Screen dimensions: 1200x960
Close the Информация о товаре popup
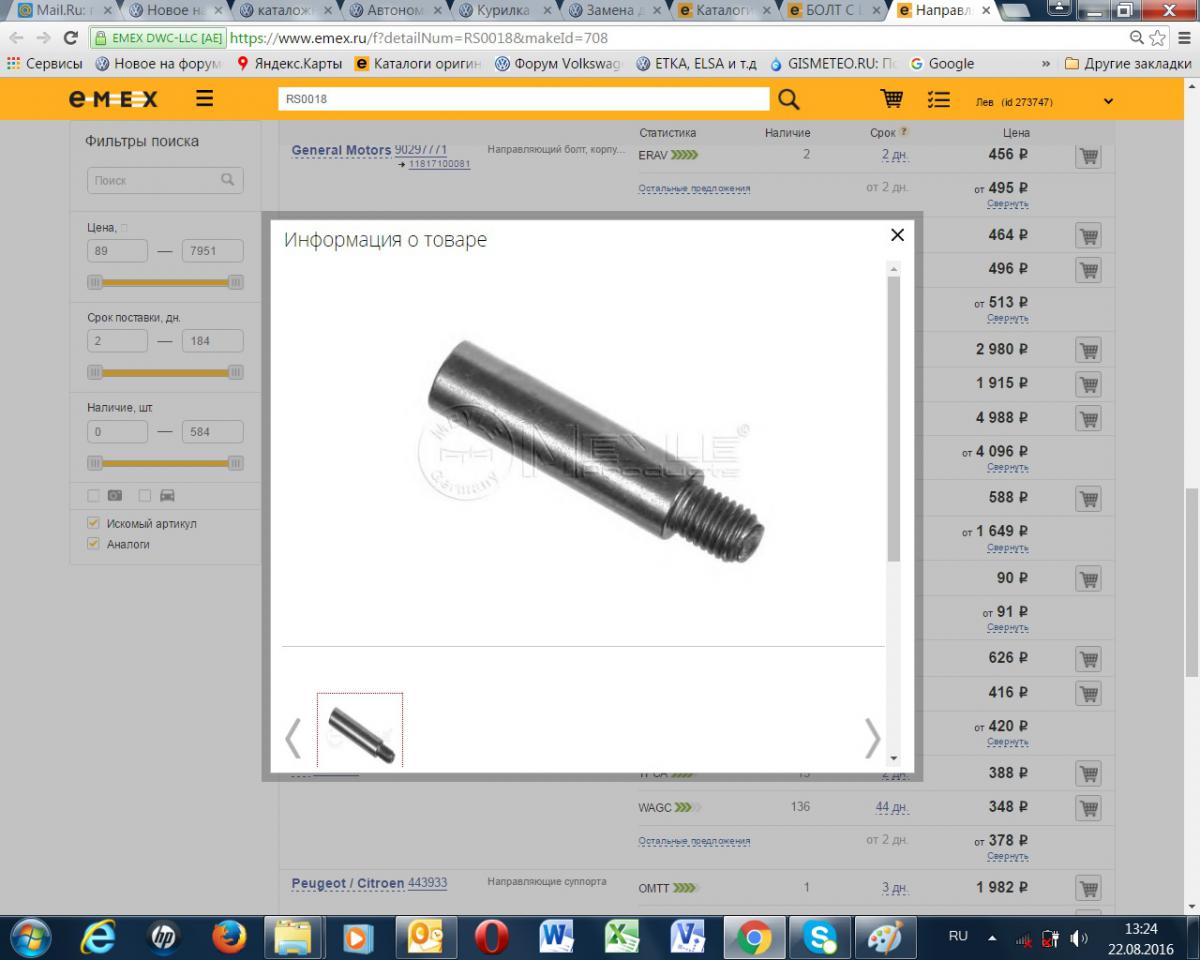tap(897, 235)
